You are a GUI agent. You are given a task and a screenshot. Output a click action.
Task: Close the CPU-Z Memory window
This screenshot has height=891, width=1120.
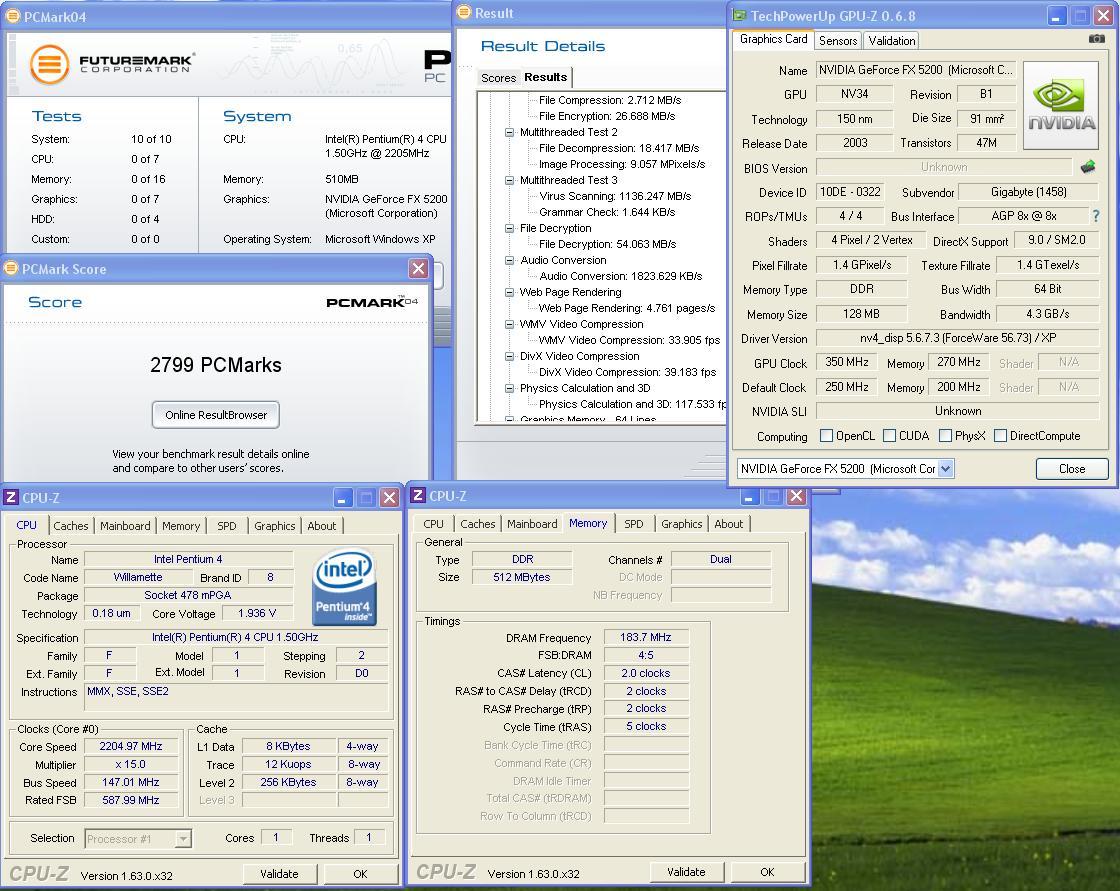[x=796, y=496]
